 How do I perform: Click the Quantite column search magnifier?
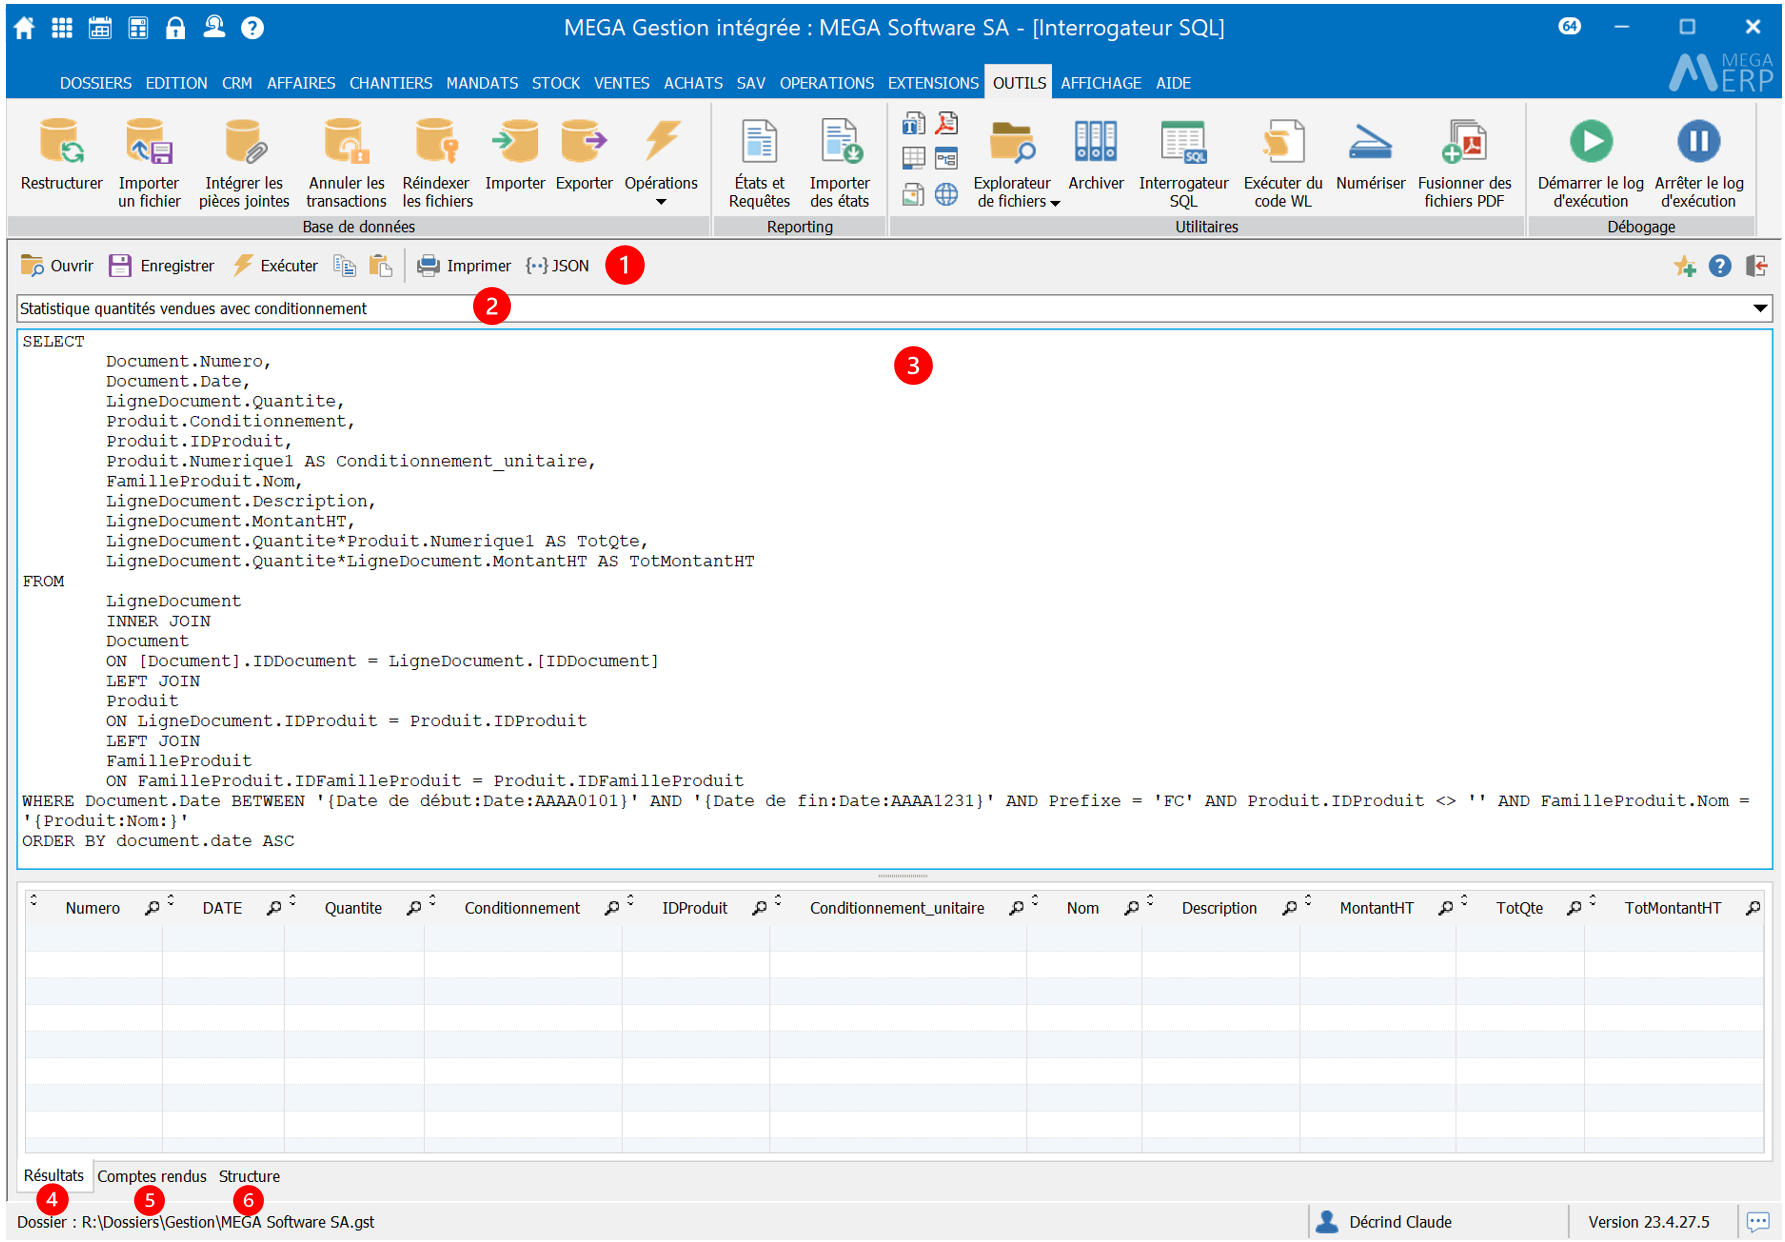[x=413, y=908]
